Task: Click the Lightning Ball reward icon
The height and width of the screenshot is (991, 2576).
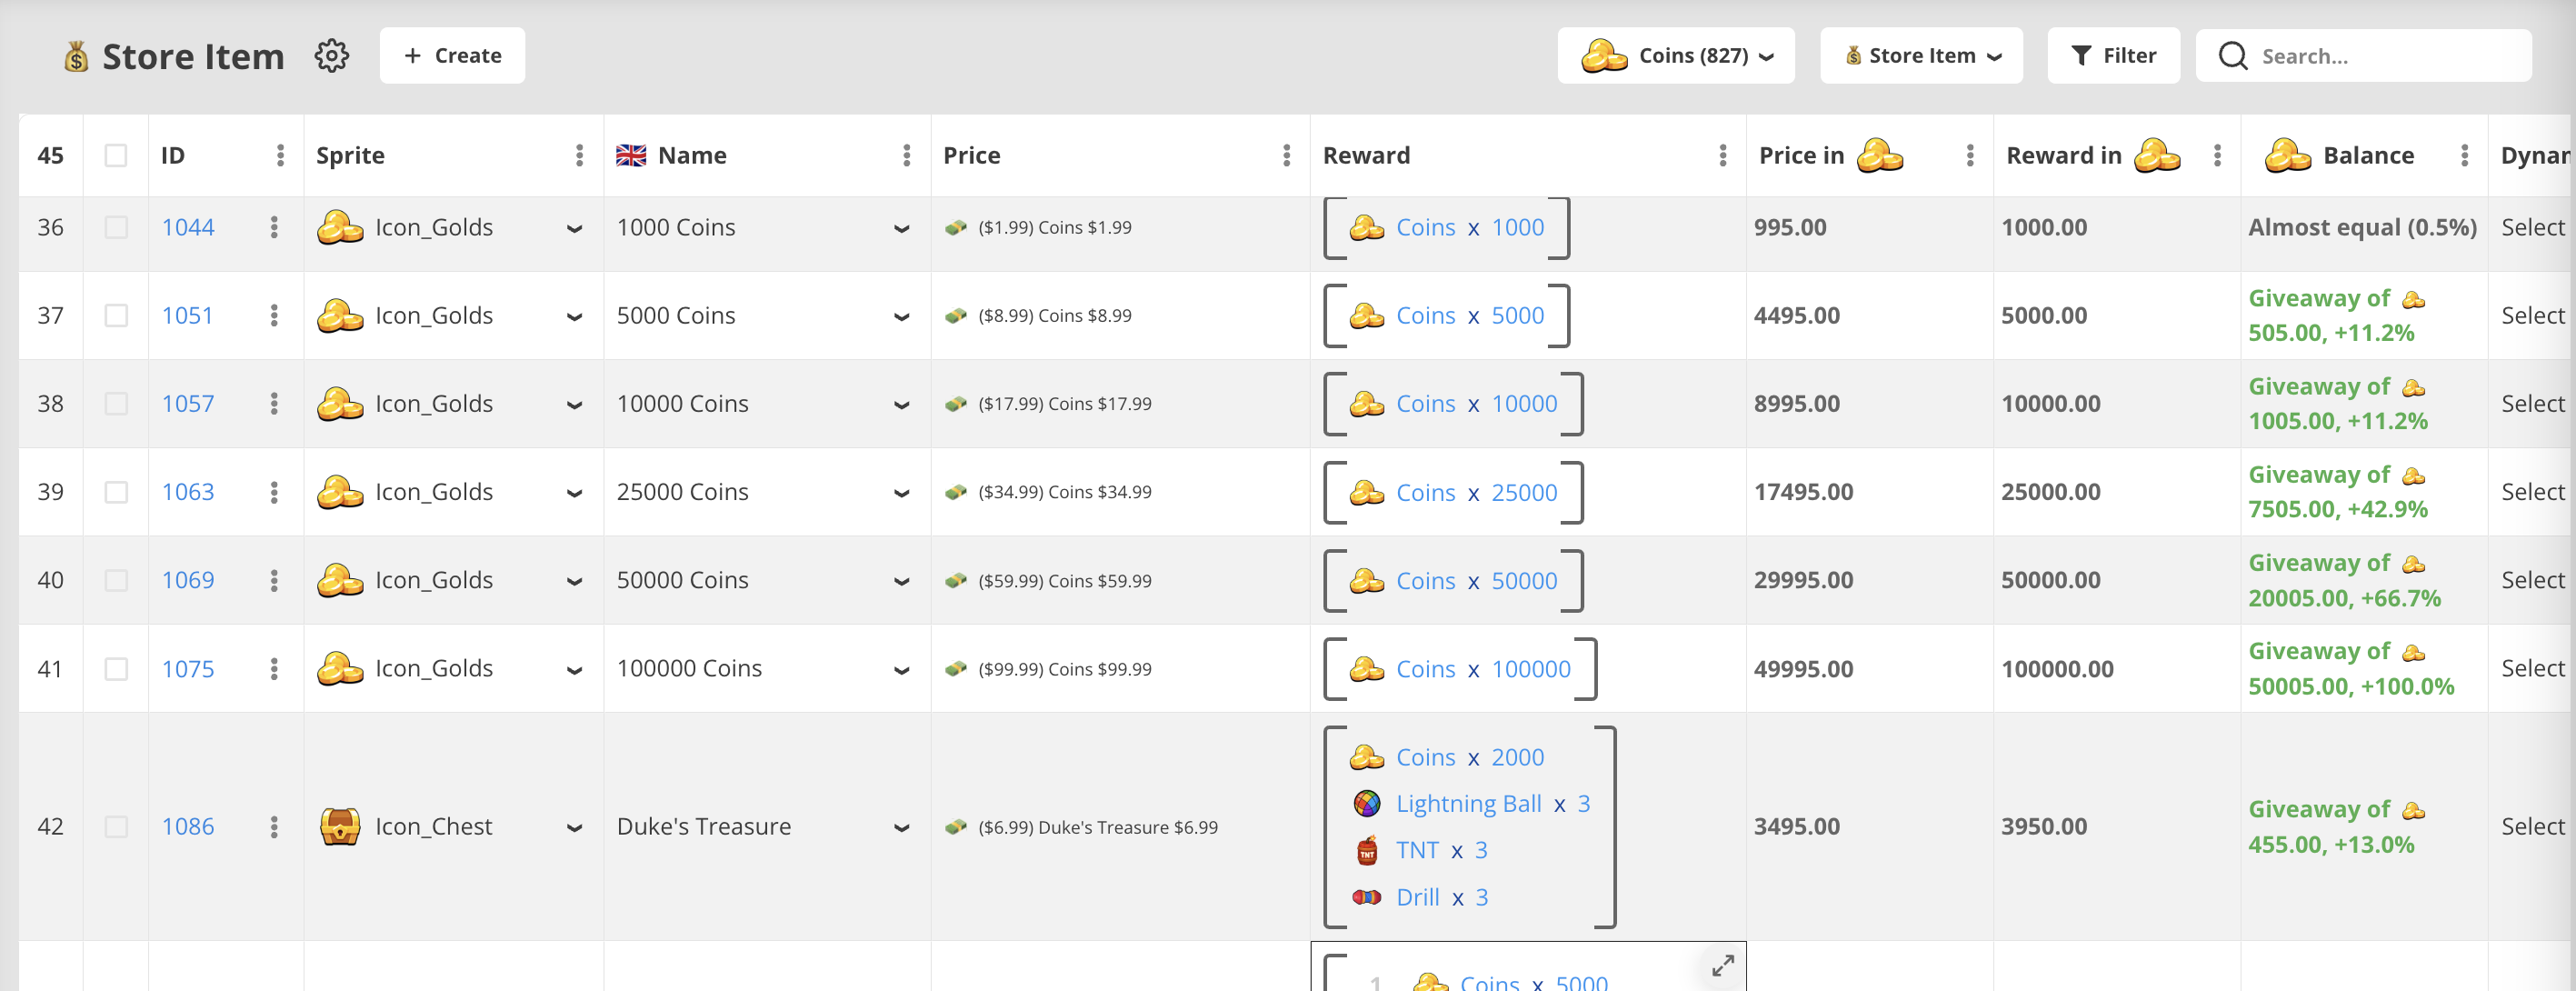Action: click(1366, 803)
